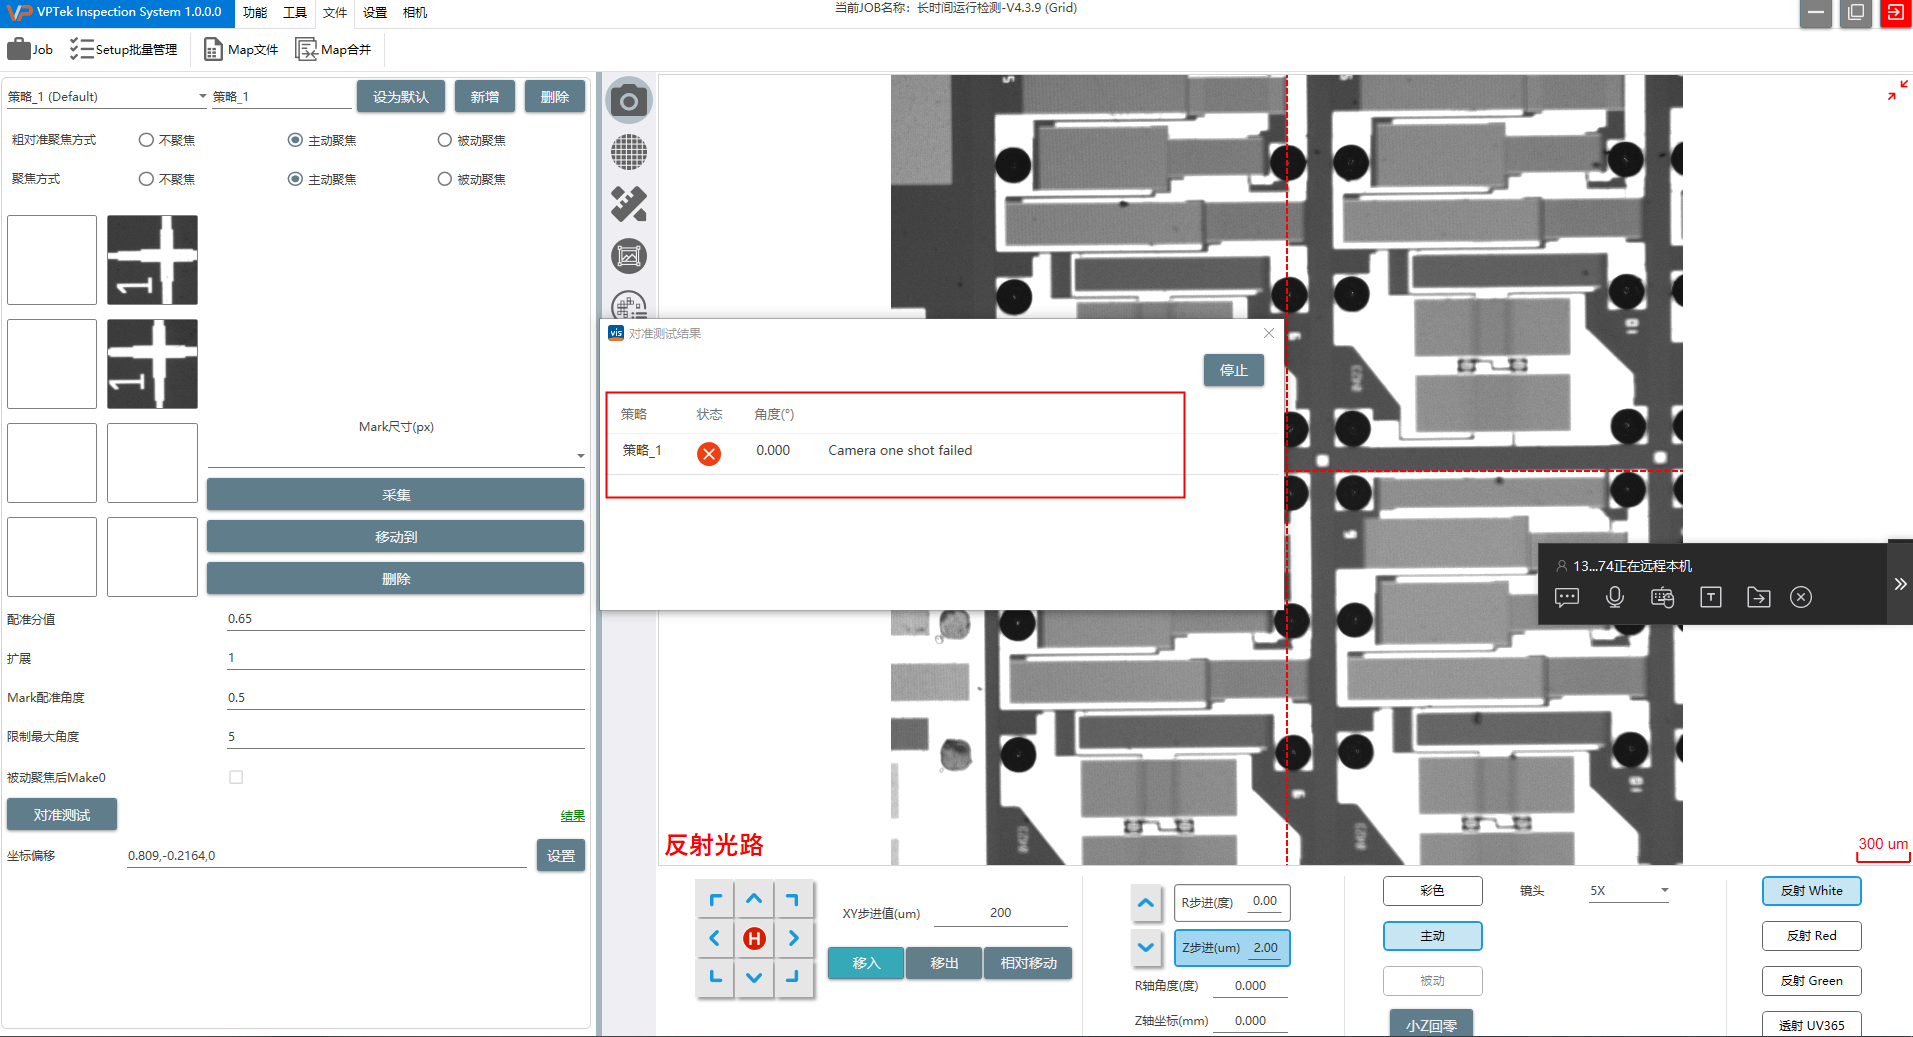Click the microphone icon in remote toolbar
Image resolution: width=1913 pixels, height=1037 pixels.
1614,597
